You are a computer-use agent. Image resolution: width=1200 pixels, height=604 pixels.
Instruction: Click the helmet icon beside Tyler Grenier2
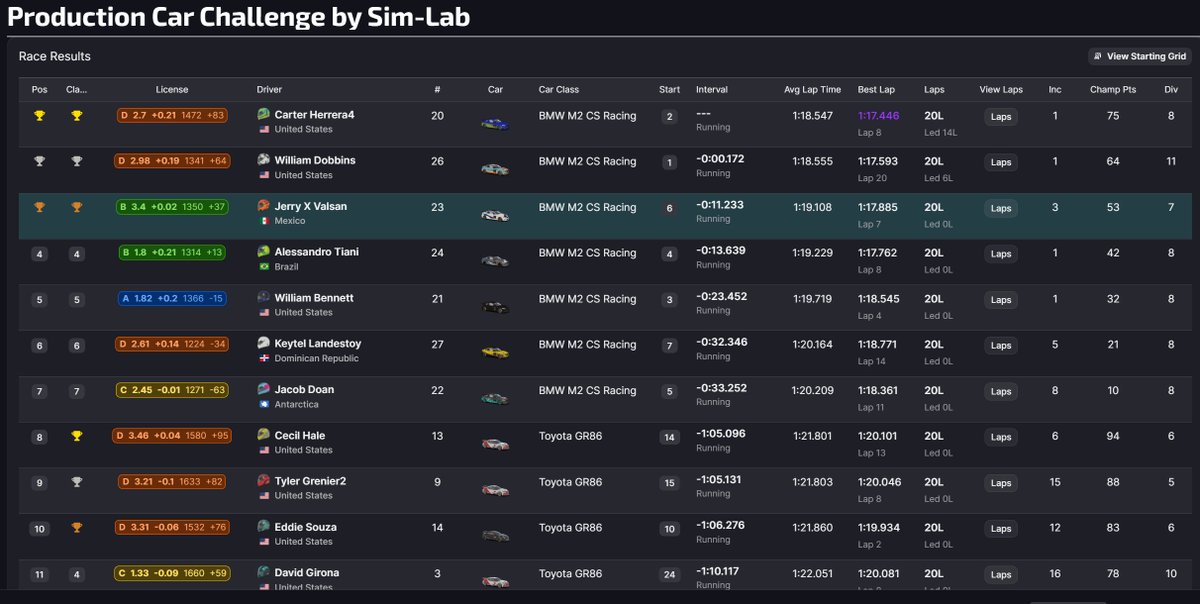264,481
